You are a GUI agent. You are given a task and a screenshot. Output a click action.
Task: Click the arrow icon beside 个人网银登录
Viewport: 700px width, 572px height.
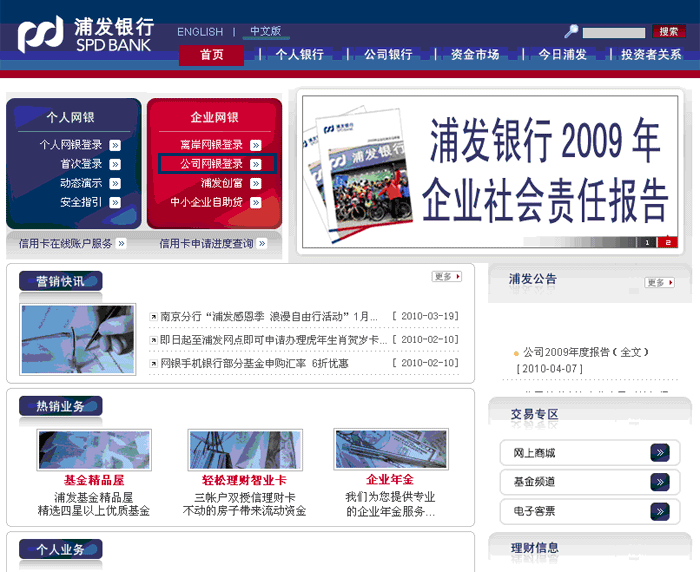tap(115, 145)
